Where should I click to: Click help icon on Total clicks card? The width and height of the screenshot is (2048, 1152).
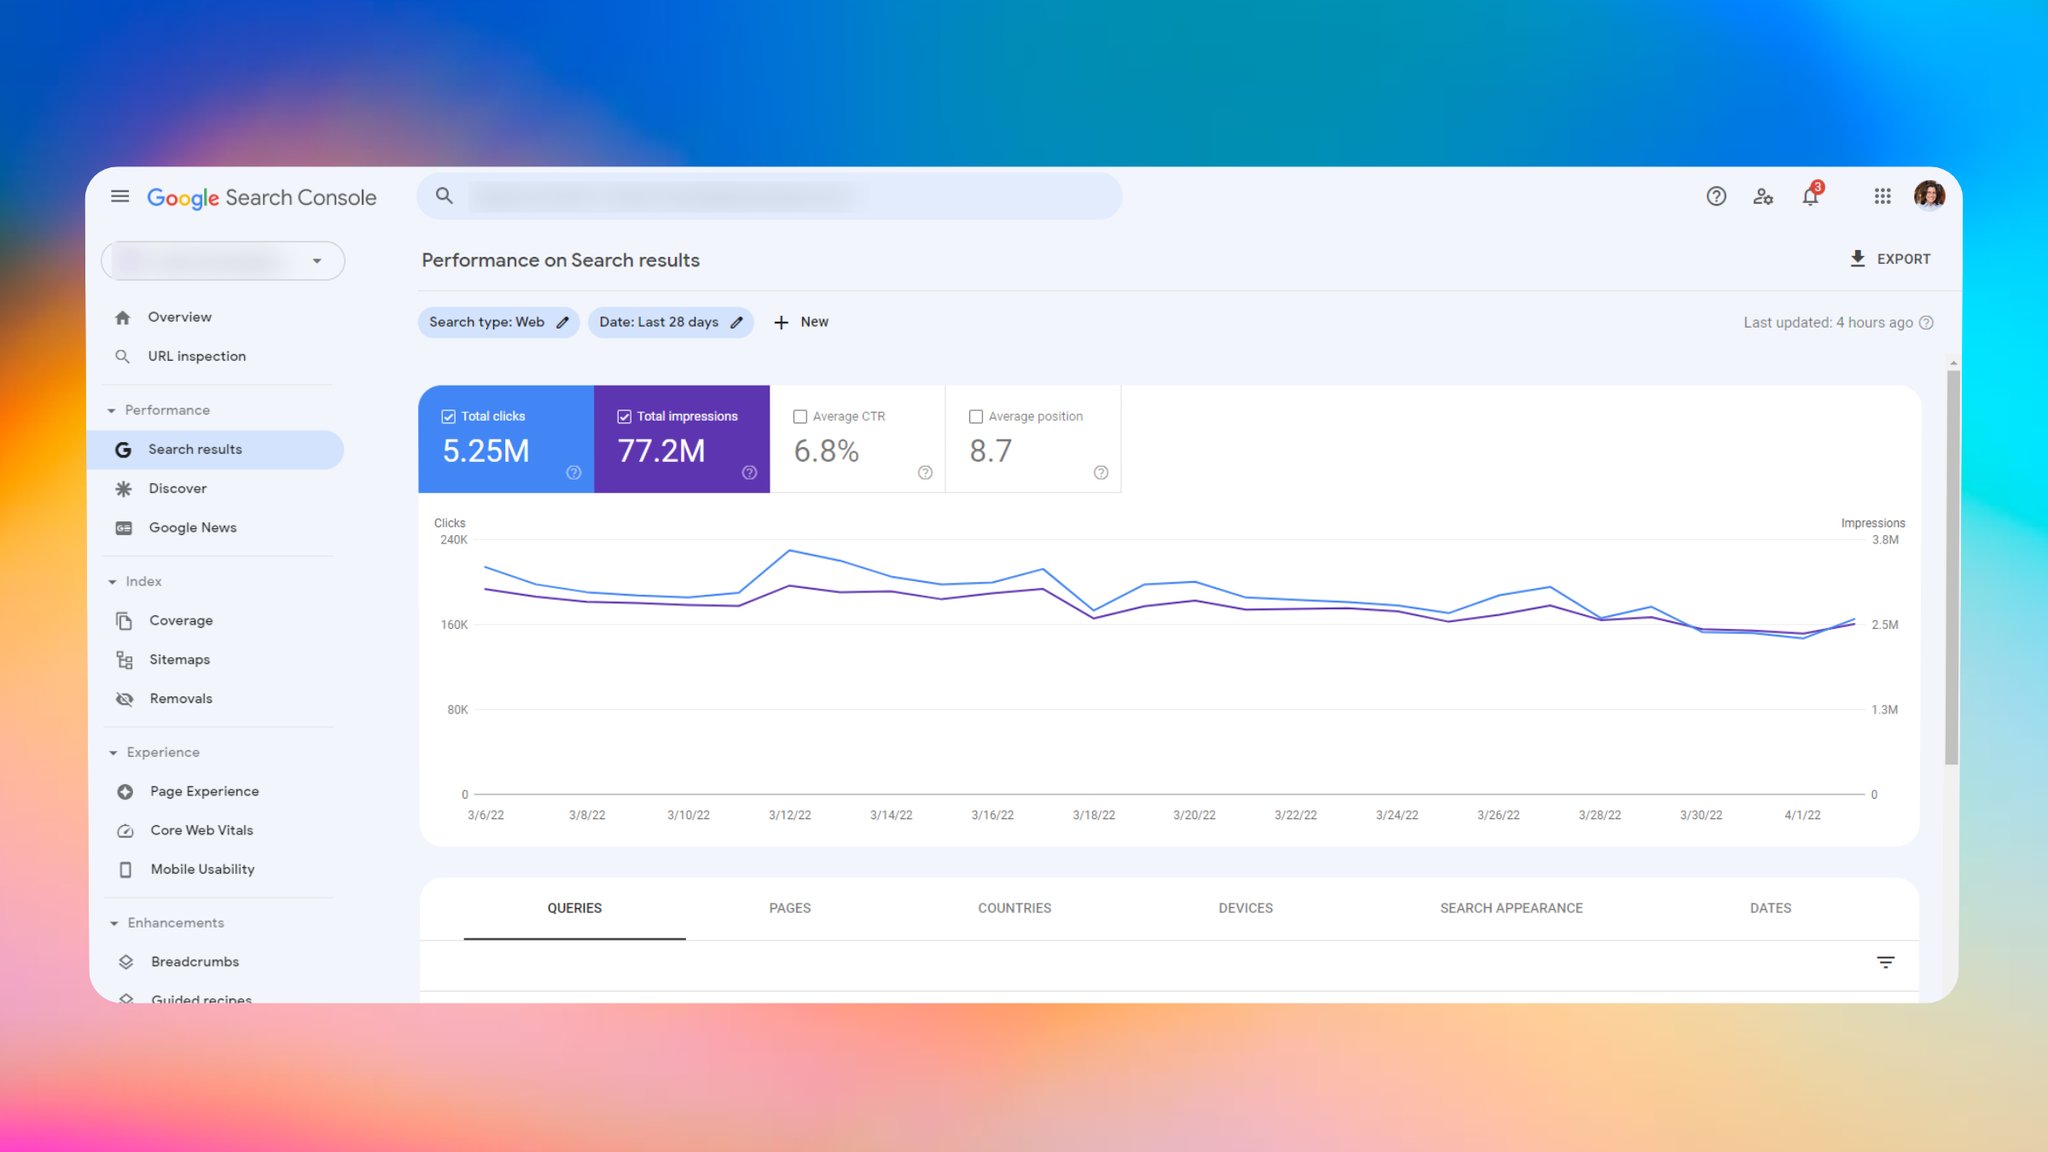(x=574, y=473)
